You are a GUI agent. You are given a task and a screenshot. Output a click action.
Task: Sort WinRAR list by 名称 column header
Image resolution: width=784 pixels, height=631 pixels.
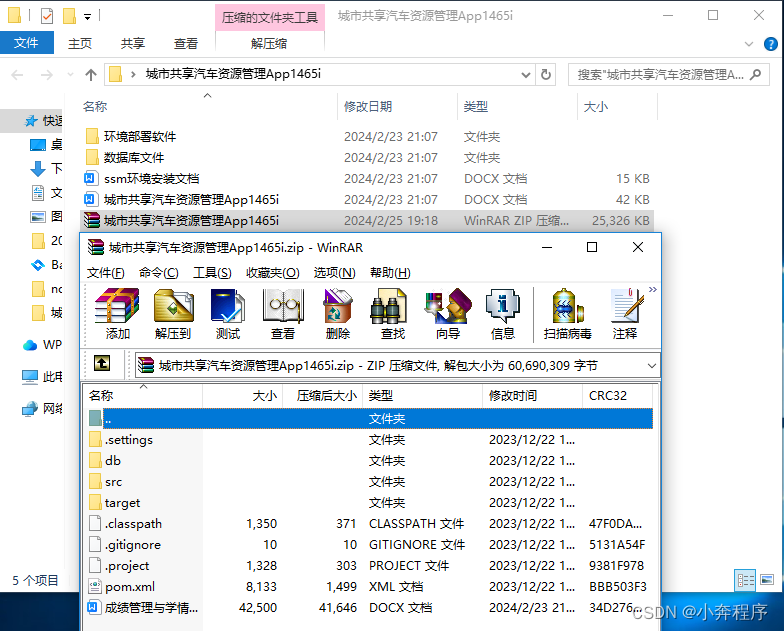coord(143,396)
